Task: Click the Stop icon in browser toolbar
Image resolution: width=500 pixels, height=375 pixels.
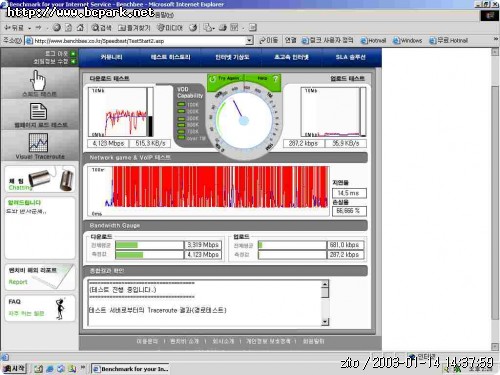Action: coord(57,28)
